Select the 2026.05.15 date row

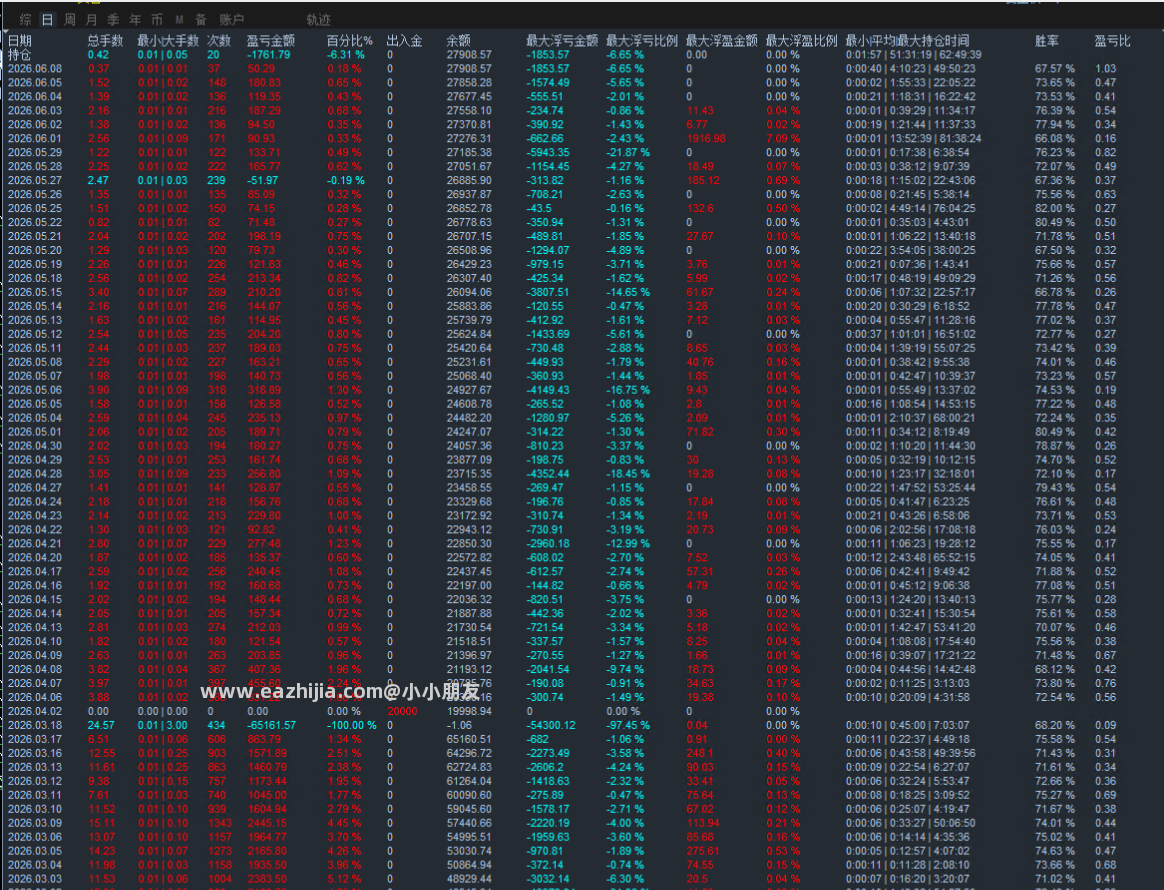[35, 292]
